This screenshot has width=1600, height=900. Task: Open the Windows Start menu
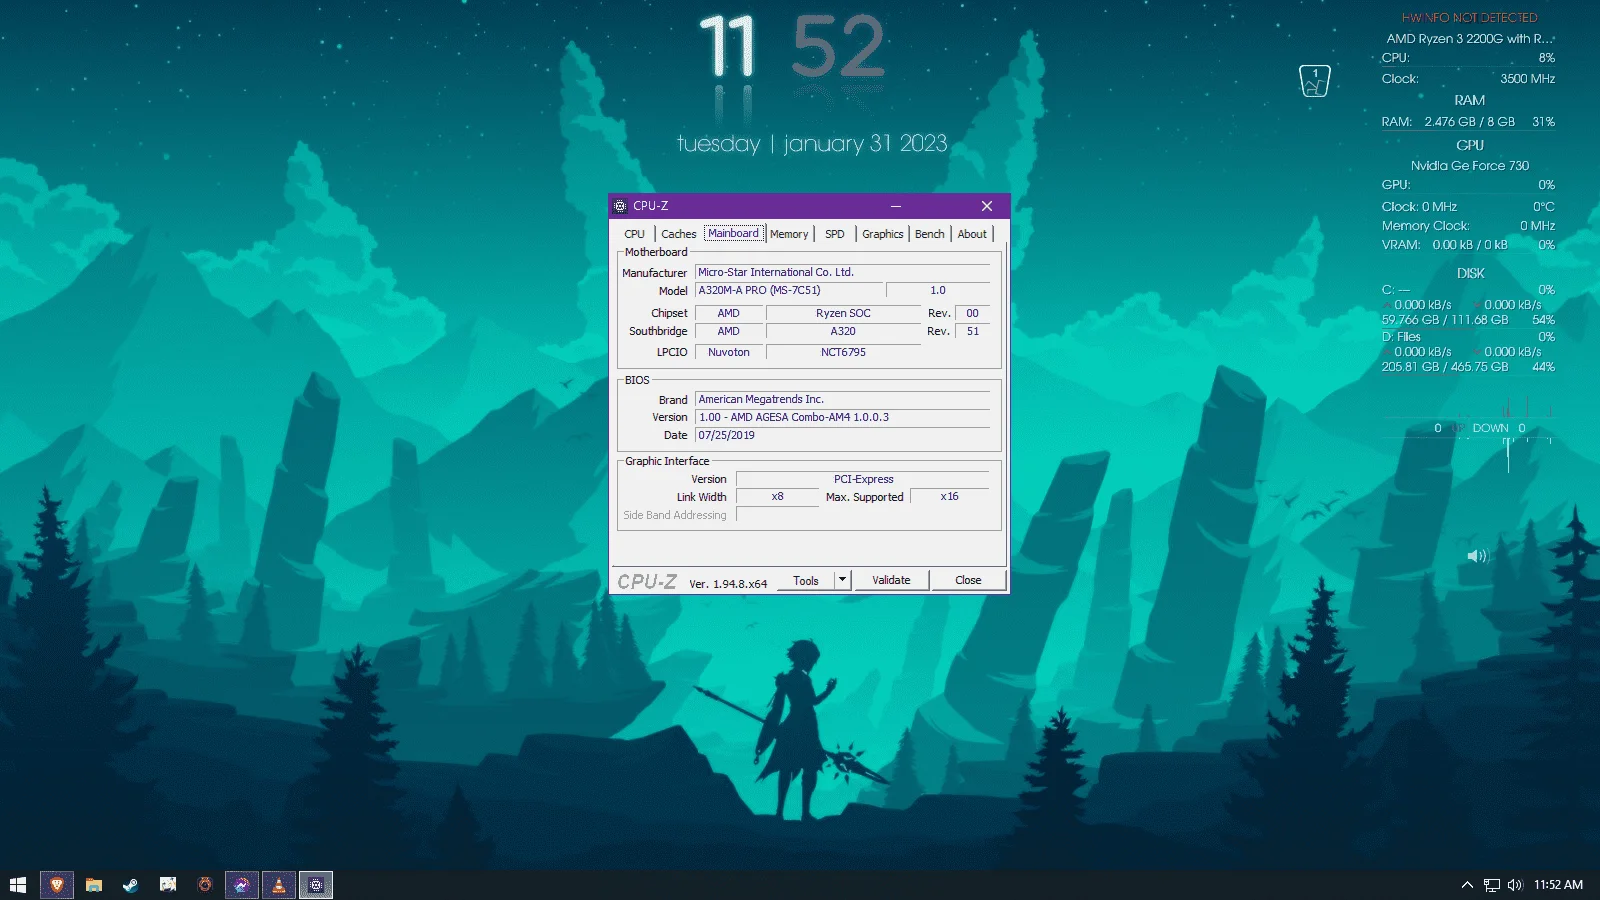point(18,885)
